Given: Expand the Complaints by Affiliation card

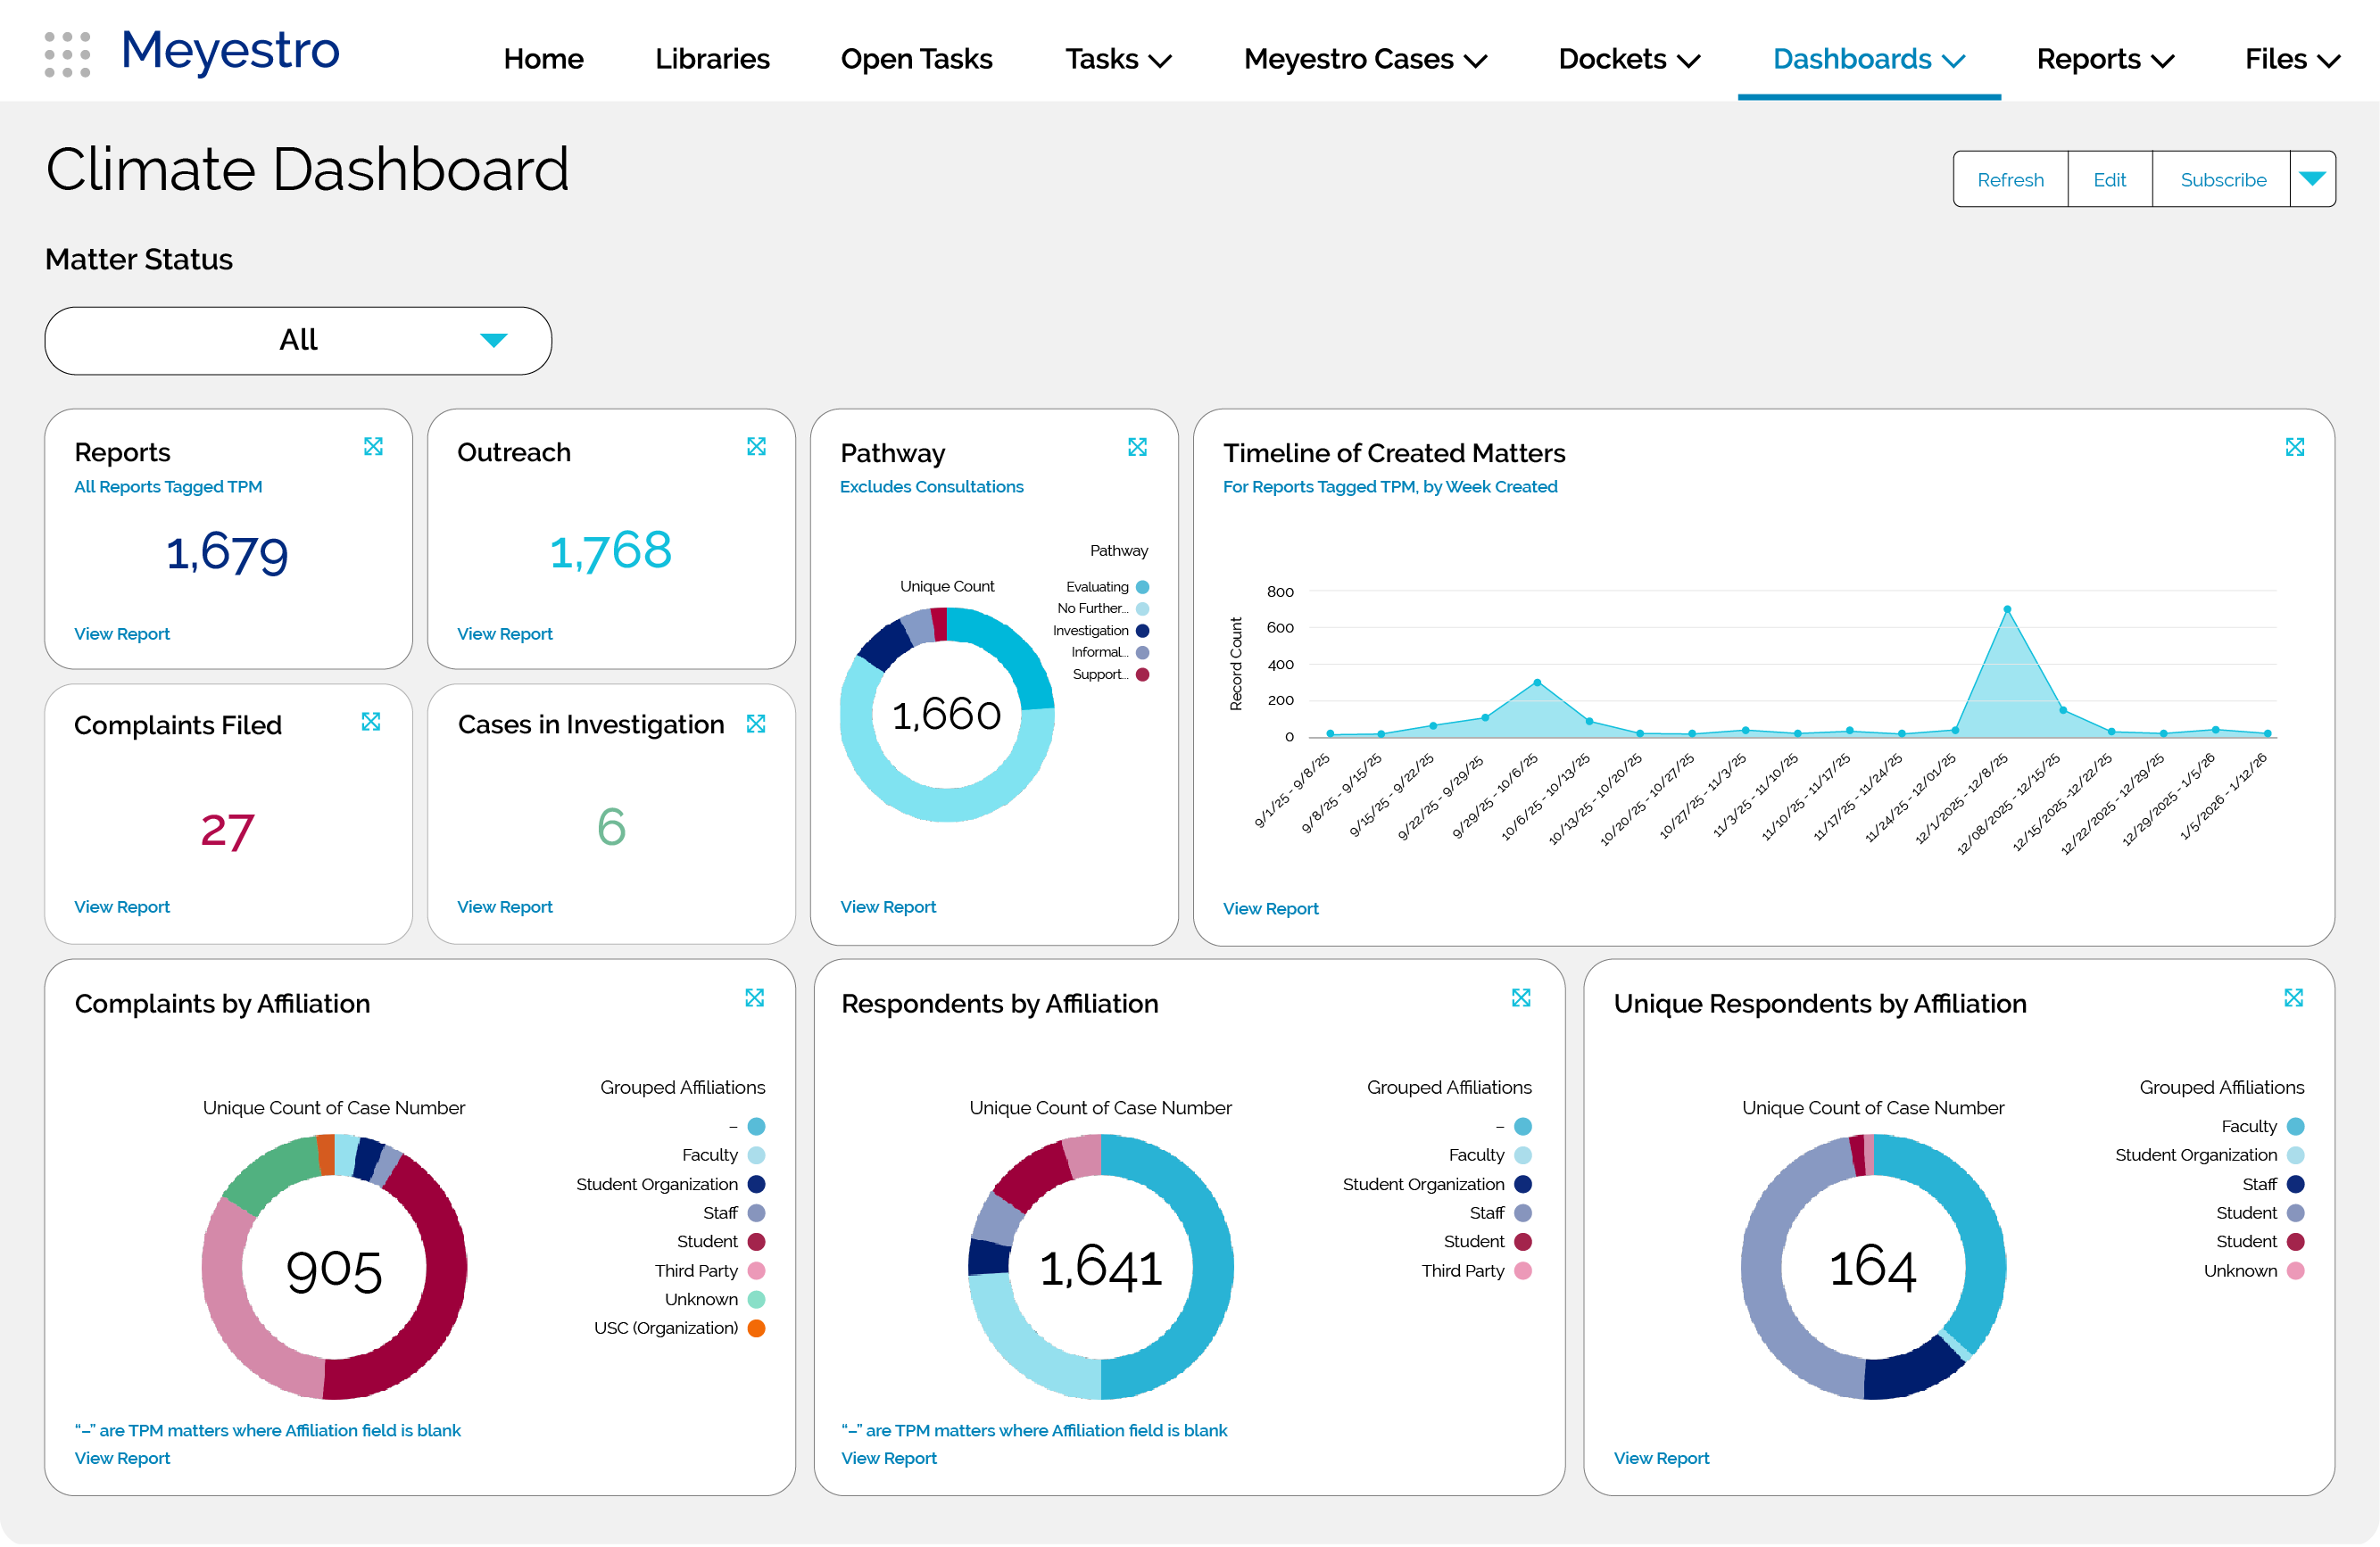Looking at the screenshot, I should [x=754, y=997].
